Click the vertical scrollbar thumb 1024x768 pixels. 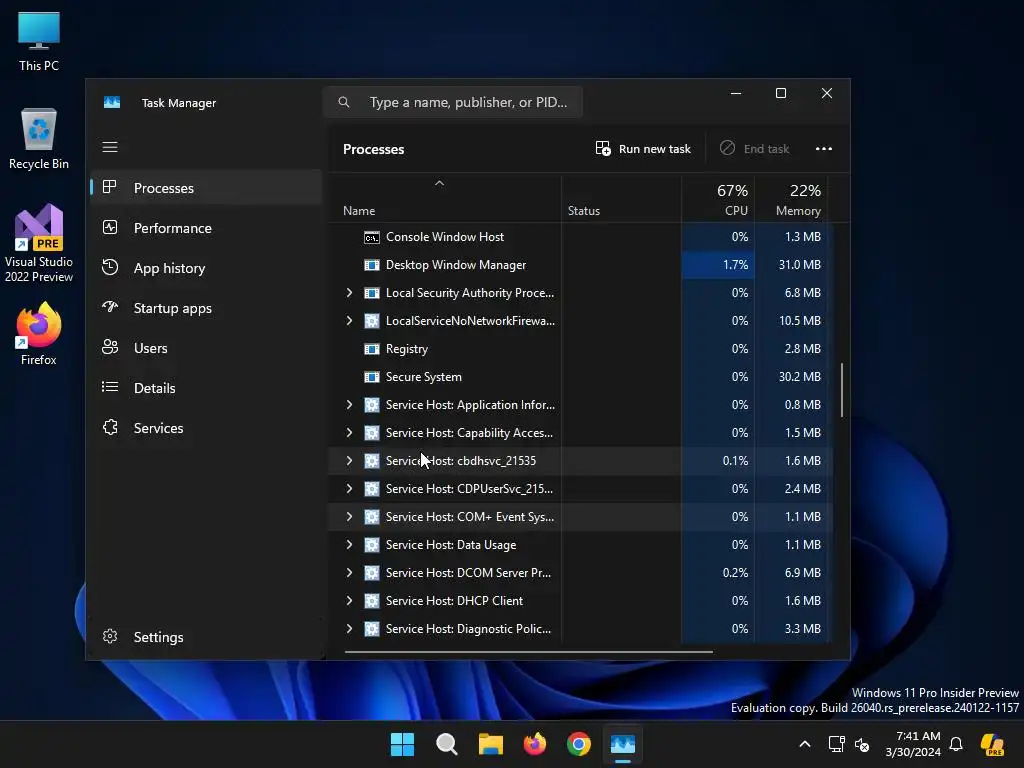point(842,390)
